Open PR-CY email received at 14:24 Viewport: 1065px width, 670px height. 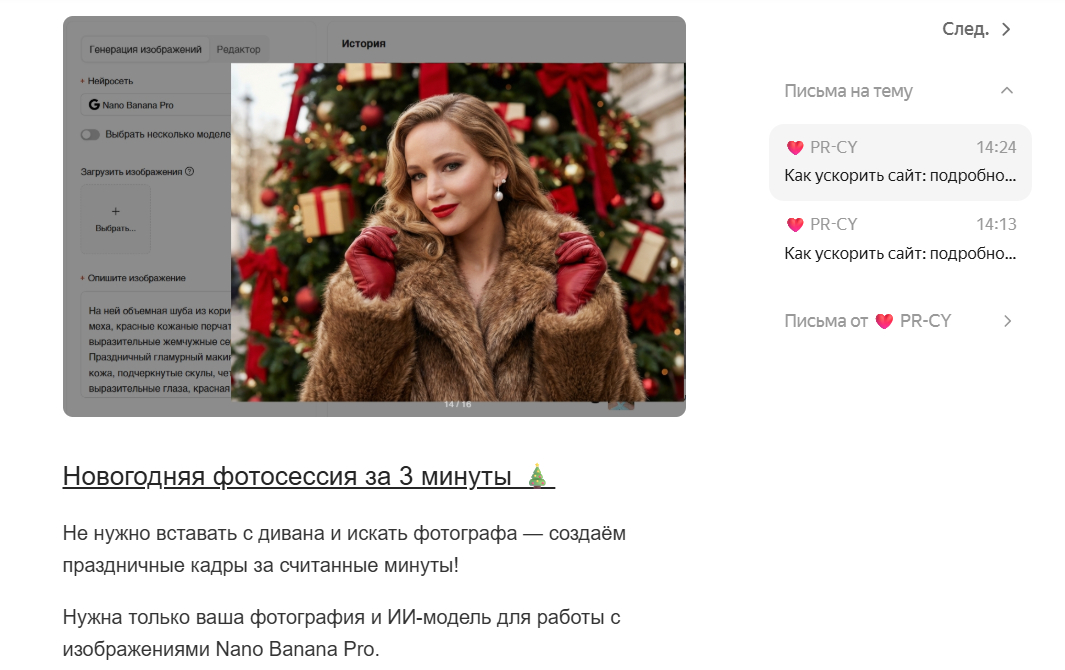[900, 162]
